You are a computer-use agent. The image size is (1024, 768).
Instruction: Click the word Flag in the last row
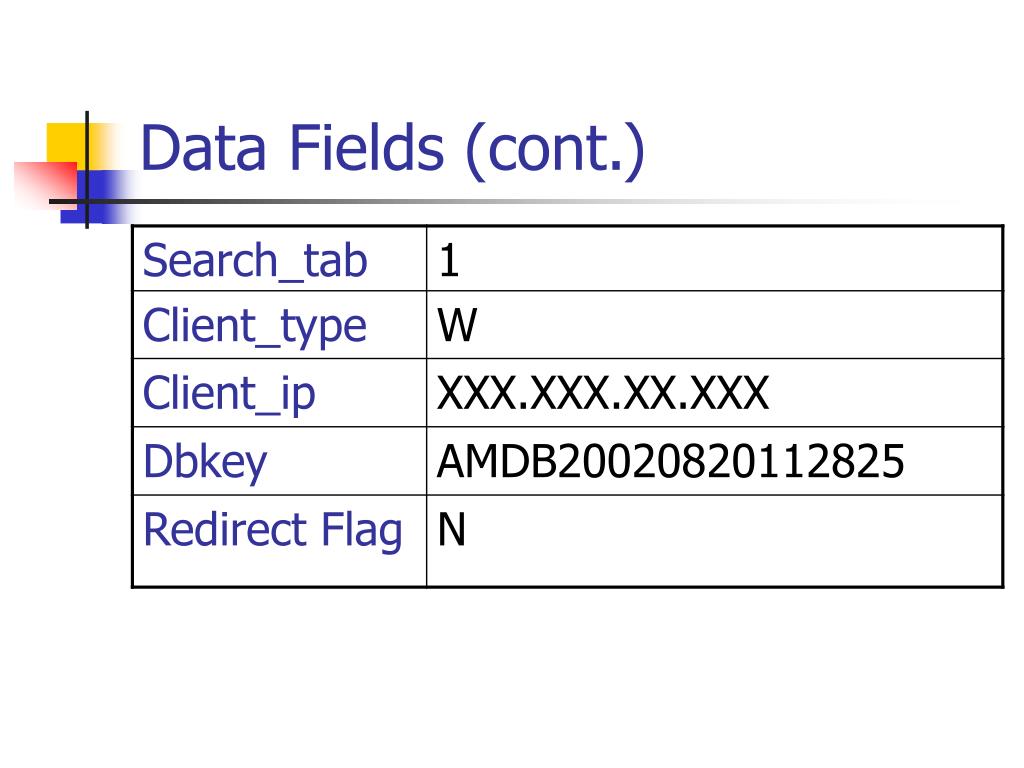(x=361, y=530)
